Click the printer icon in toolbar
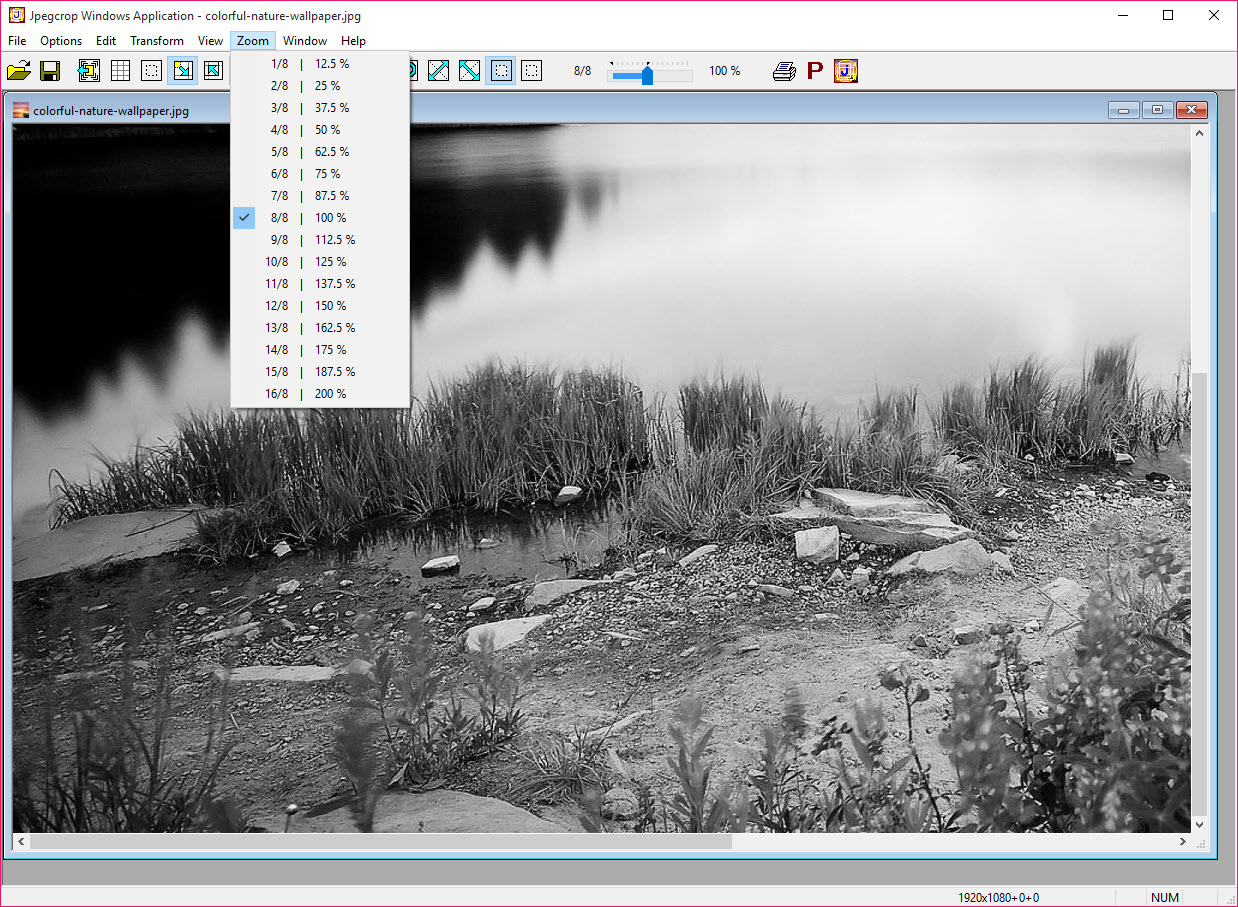The image size is (1238, 907). point(785,71)
